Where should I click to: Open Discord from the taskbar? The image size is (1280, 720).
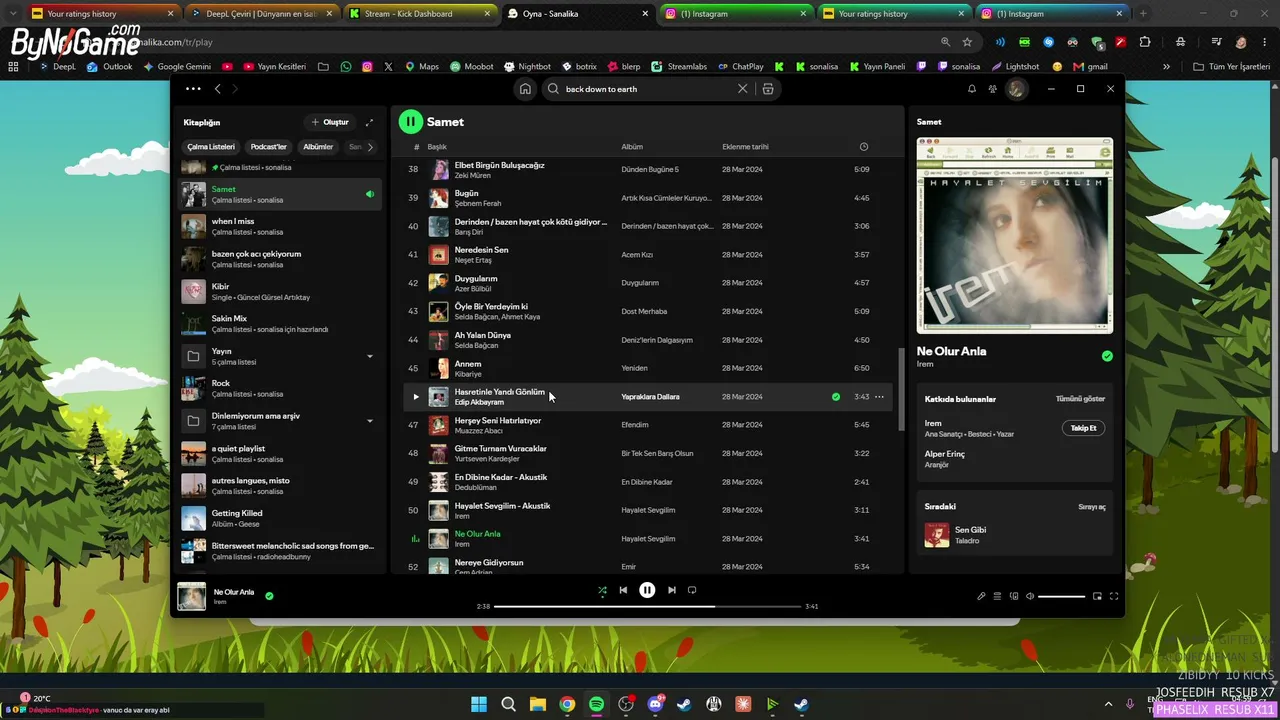pos(655,704)
